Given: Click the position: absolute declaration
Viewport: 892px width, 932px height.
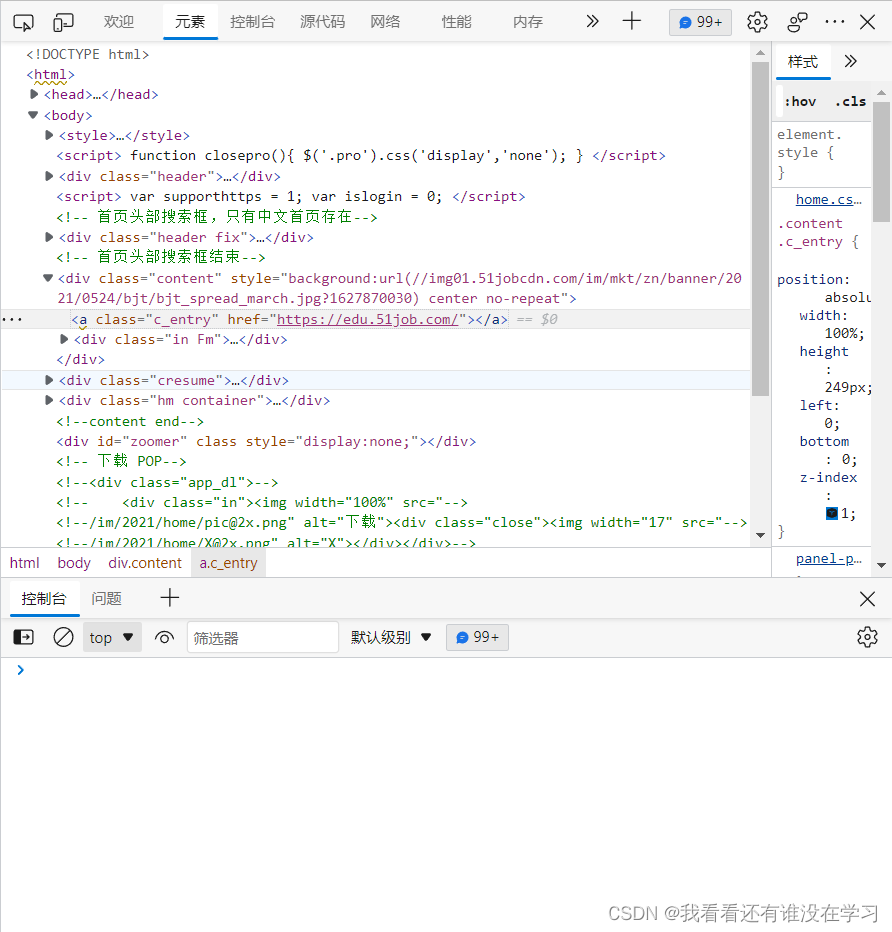Looking at the screenshot, I should point(824,288).
